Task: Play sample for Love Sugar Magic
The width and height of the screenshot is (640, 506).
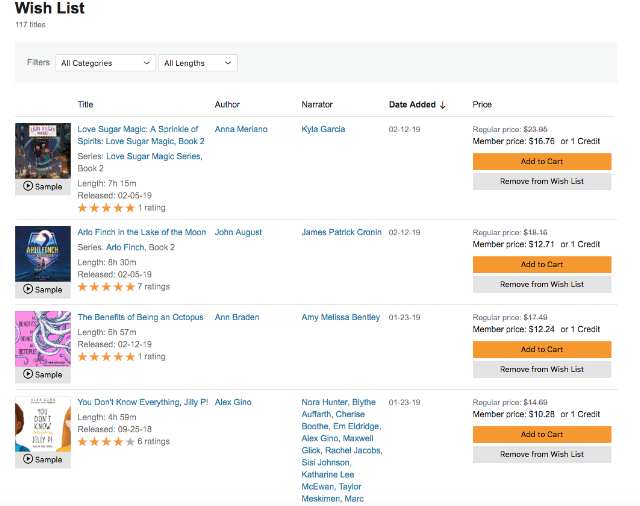Action: (43, 187)
